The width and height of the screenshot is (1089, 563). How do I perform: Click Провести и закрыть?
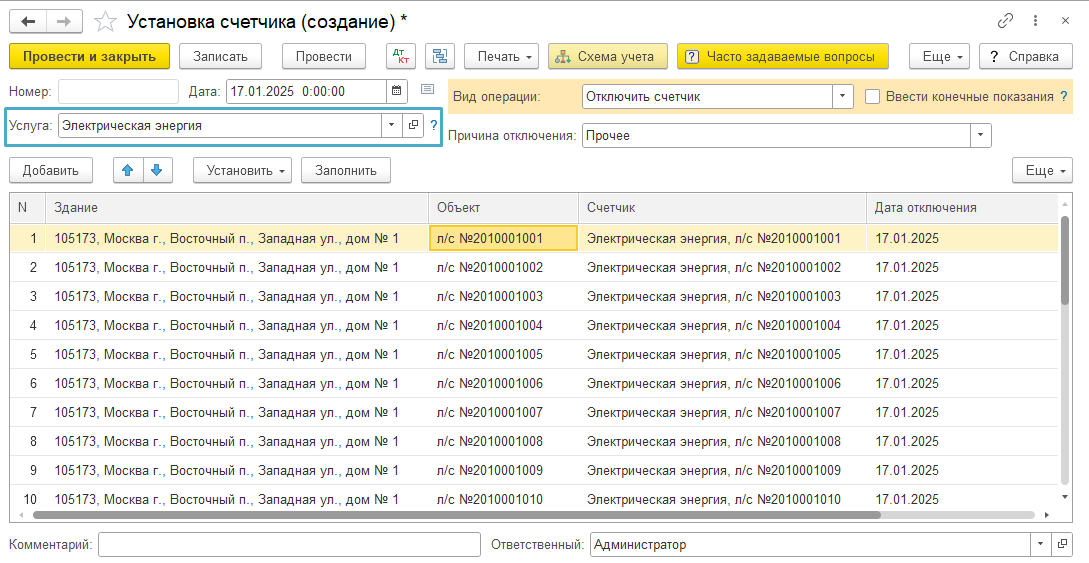(90, 56)
